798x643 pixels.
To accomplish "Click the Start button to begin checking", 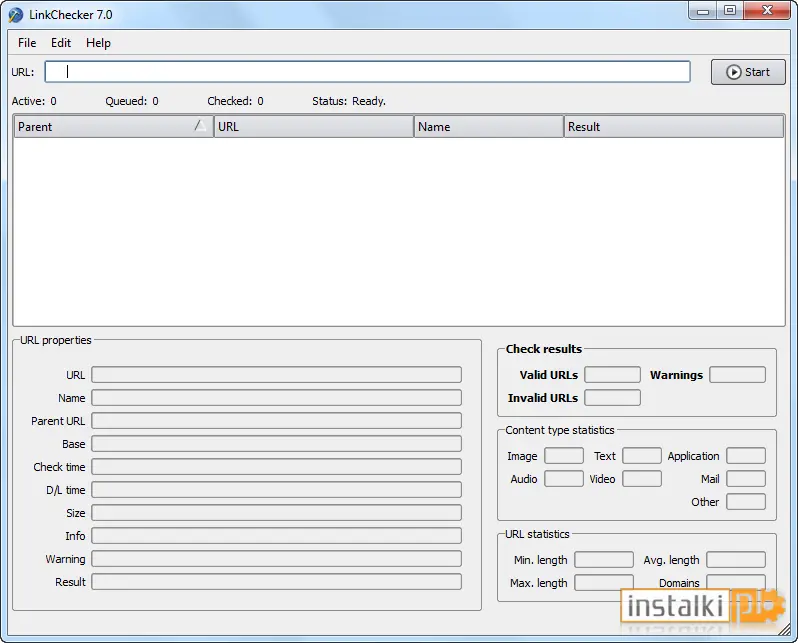I will pyautogui.click(x=748, y=72).
